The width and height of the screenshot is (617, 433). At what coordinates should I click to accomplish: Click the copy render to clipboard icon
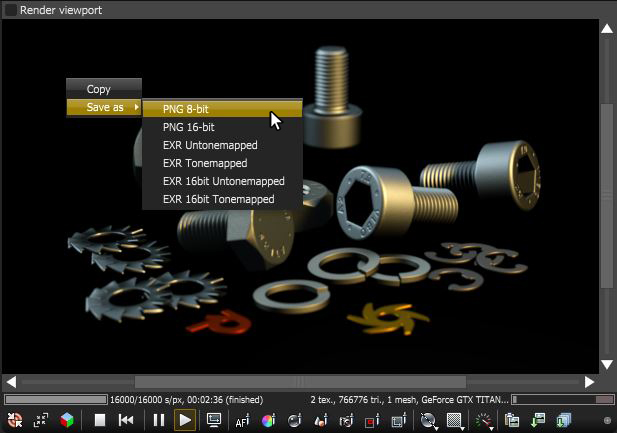coord(512,420)
